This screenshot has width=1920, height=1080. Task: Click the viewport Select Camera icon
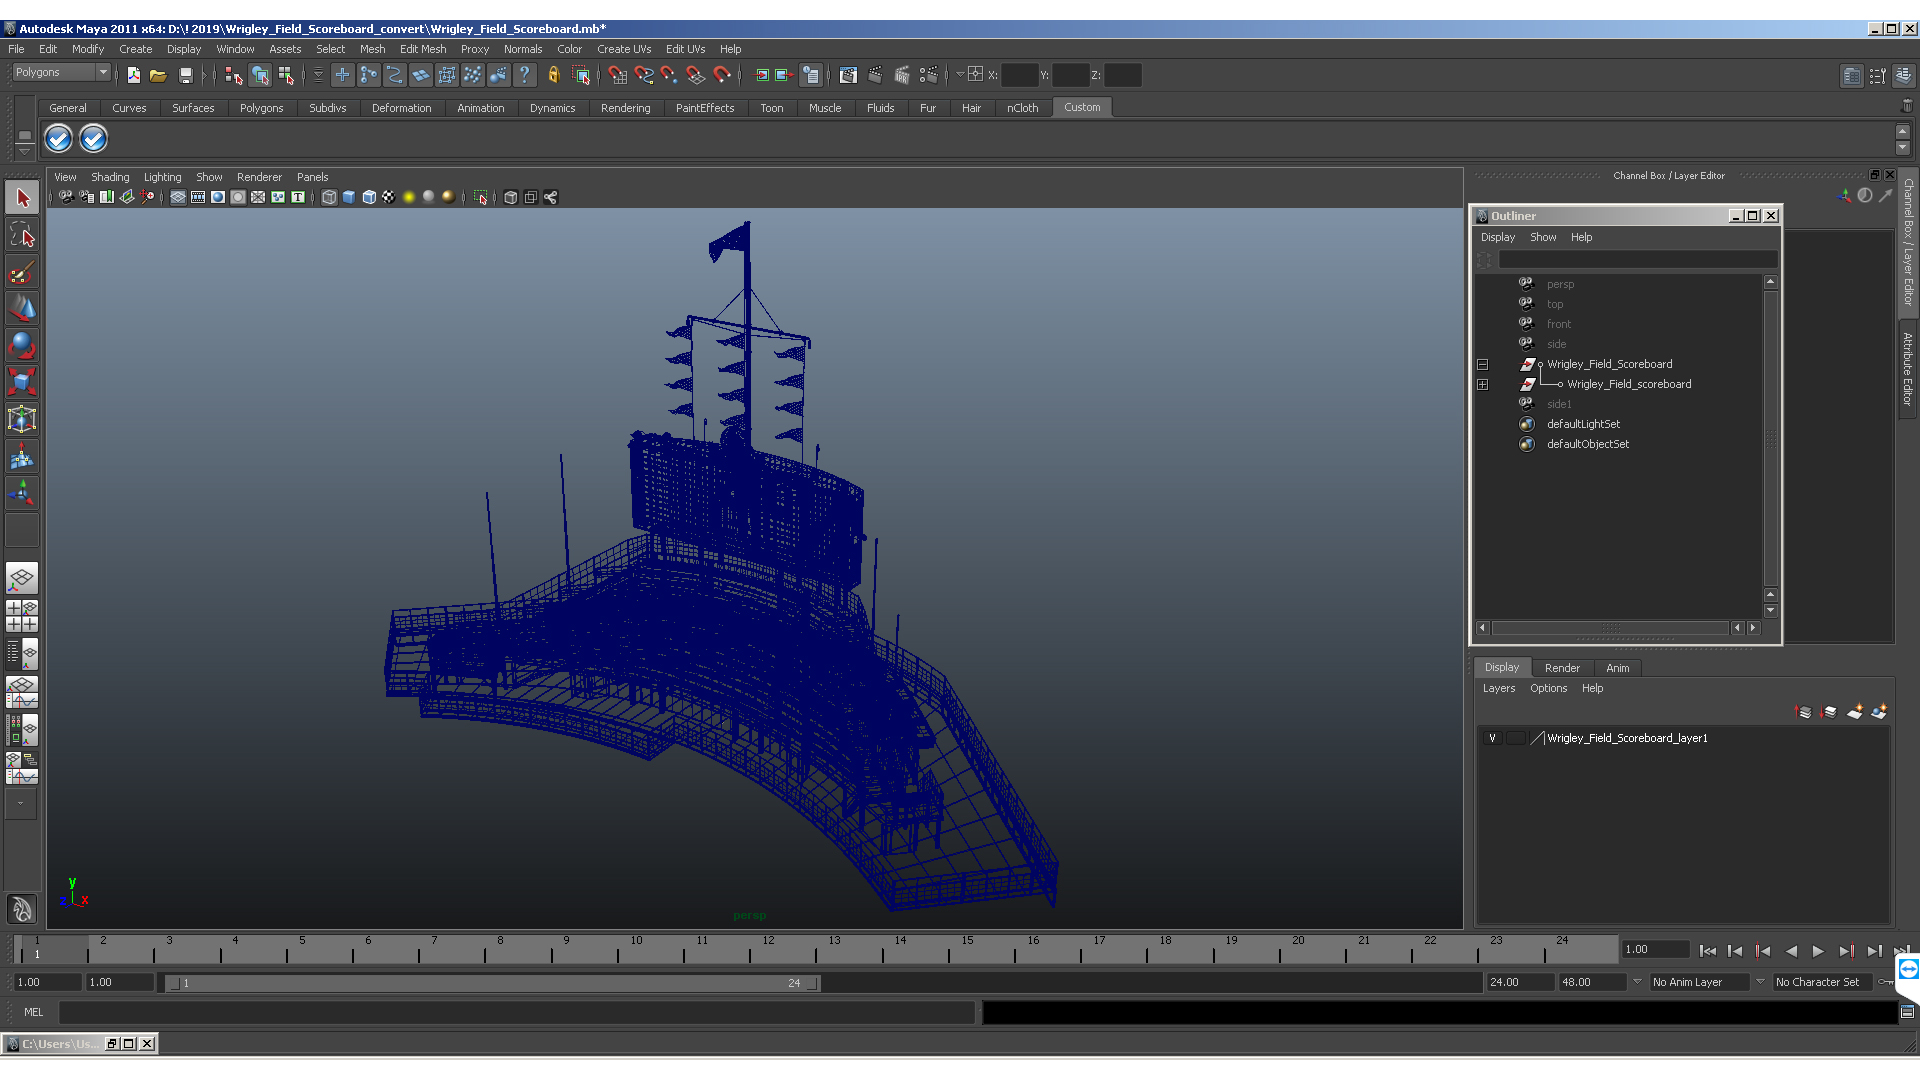tap(66, 197)
